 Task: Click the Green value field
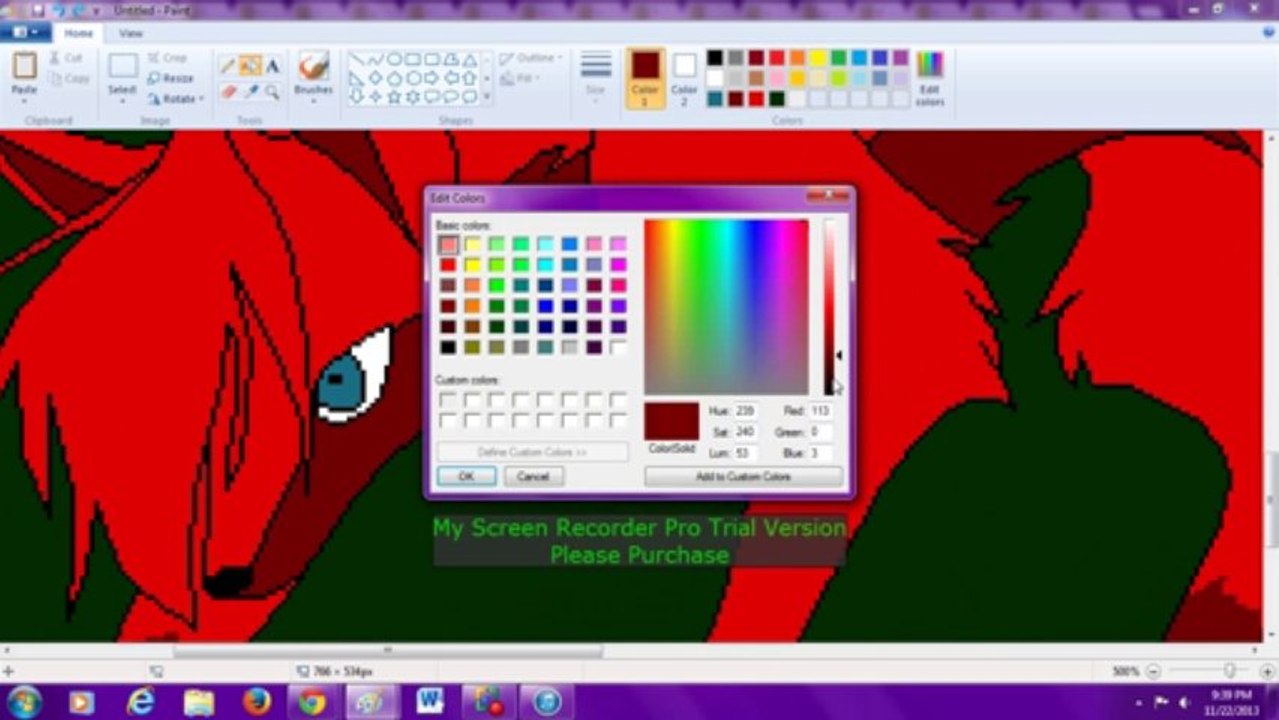coord(821,432)
